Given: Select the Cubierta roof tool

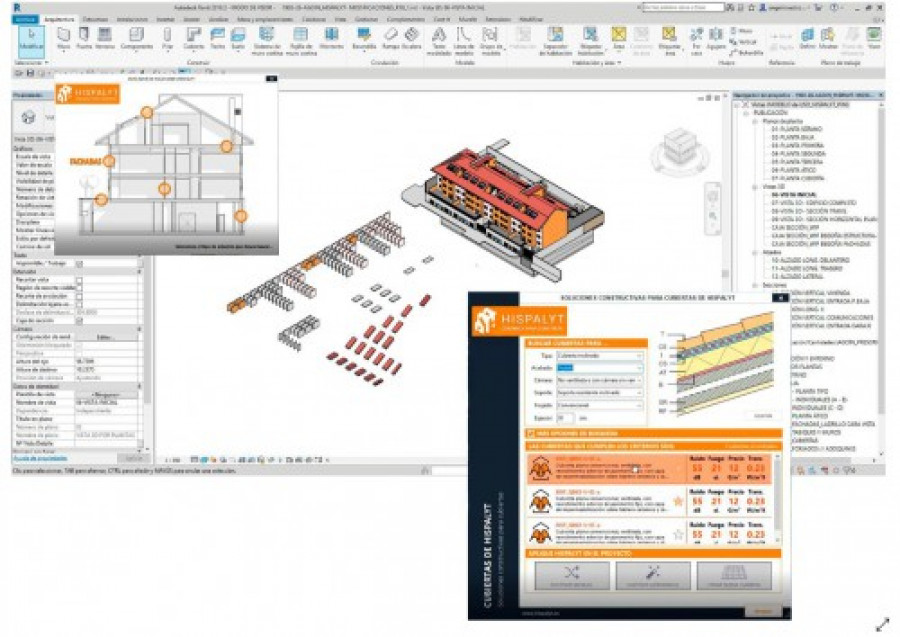Looking at the screenshot, I should point(193,39).
